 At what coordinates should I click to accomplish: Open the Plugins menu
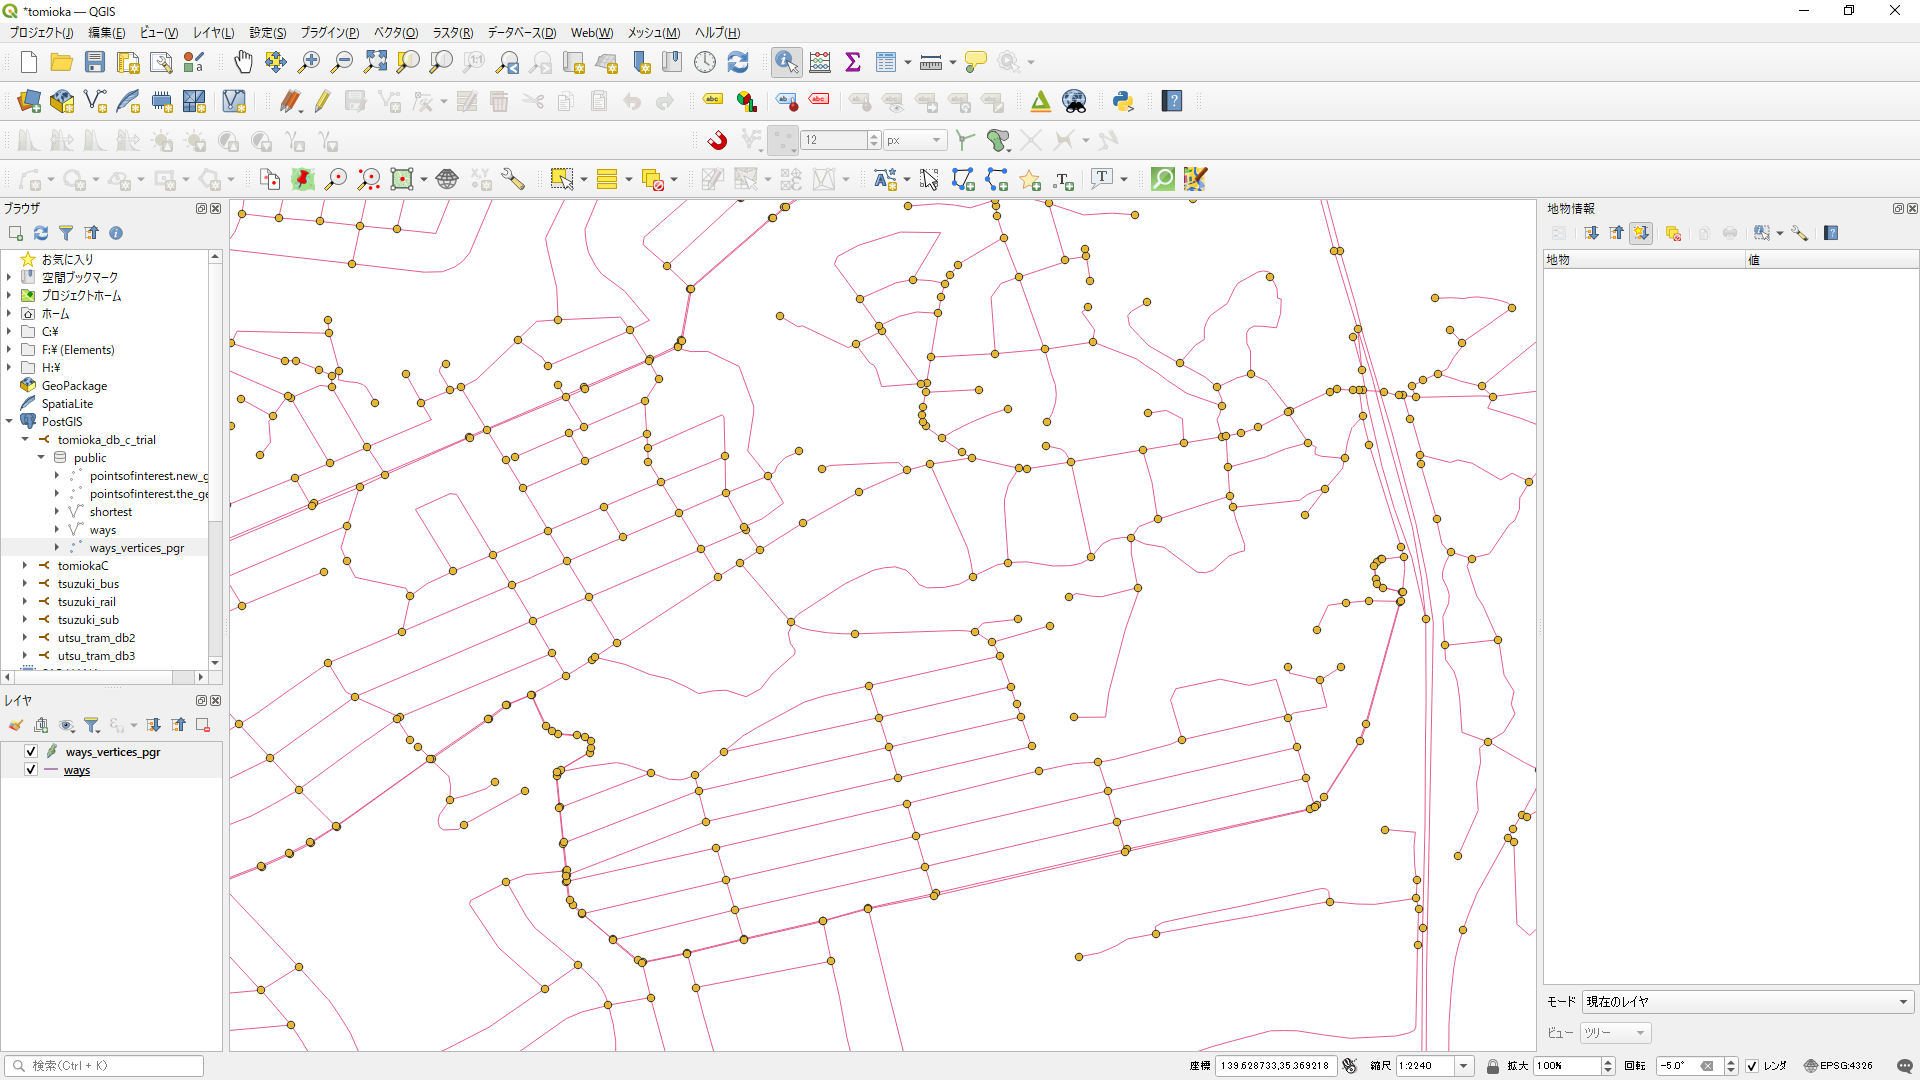329,33
